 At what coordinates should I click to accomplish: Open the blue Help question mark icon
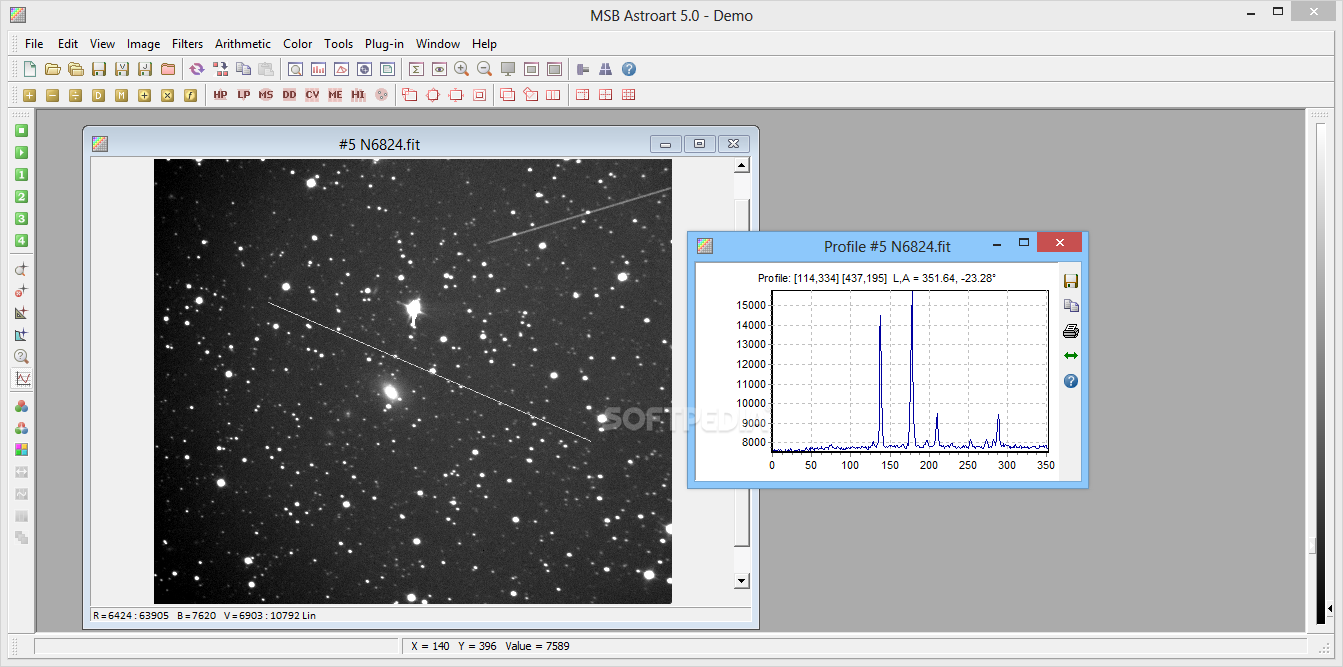click(629, 69)
